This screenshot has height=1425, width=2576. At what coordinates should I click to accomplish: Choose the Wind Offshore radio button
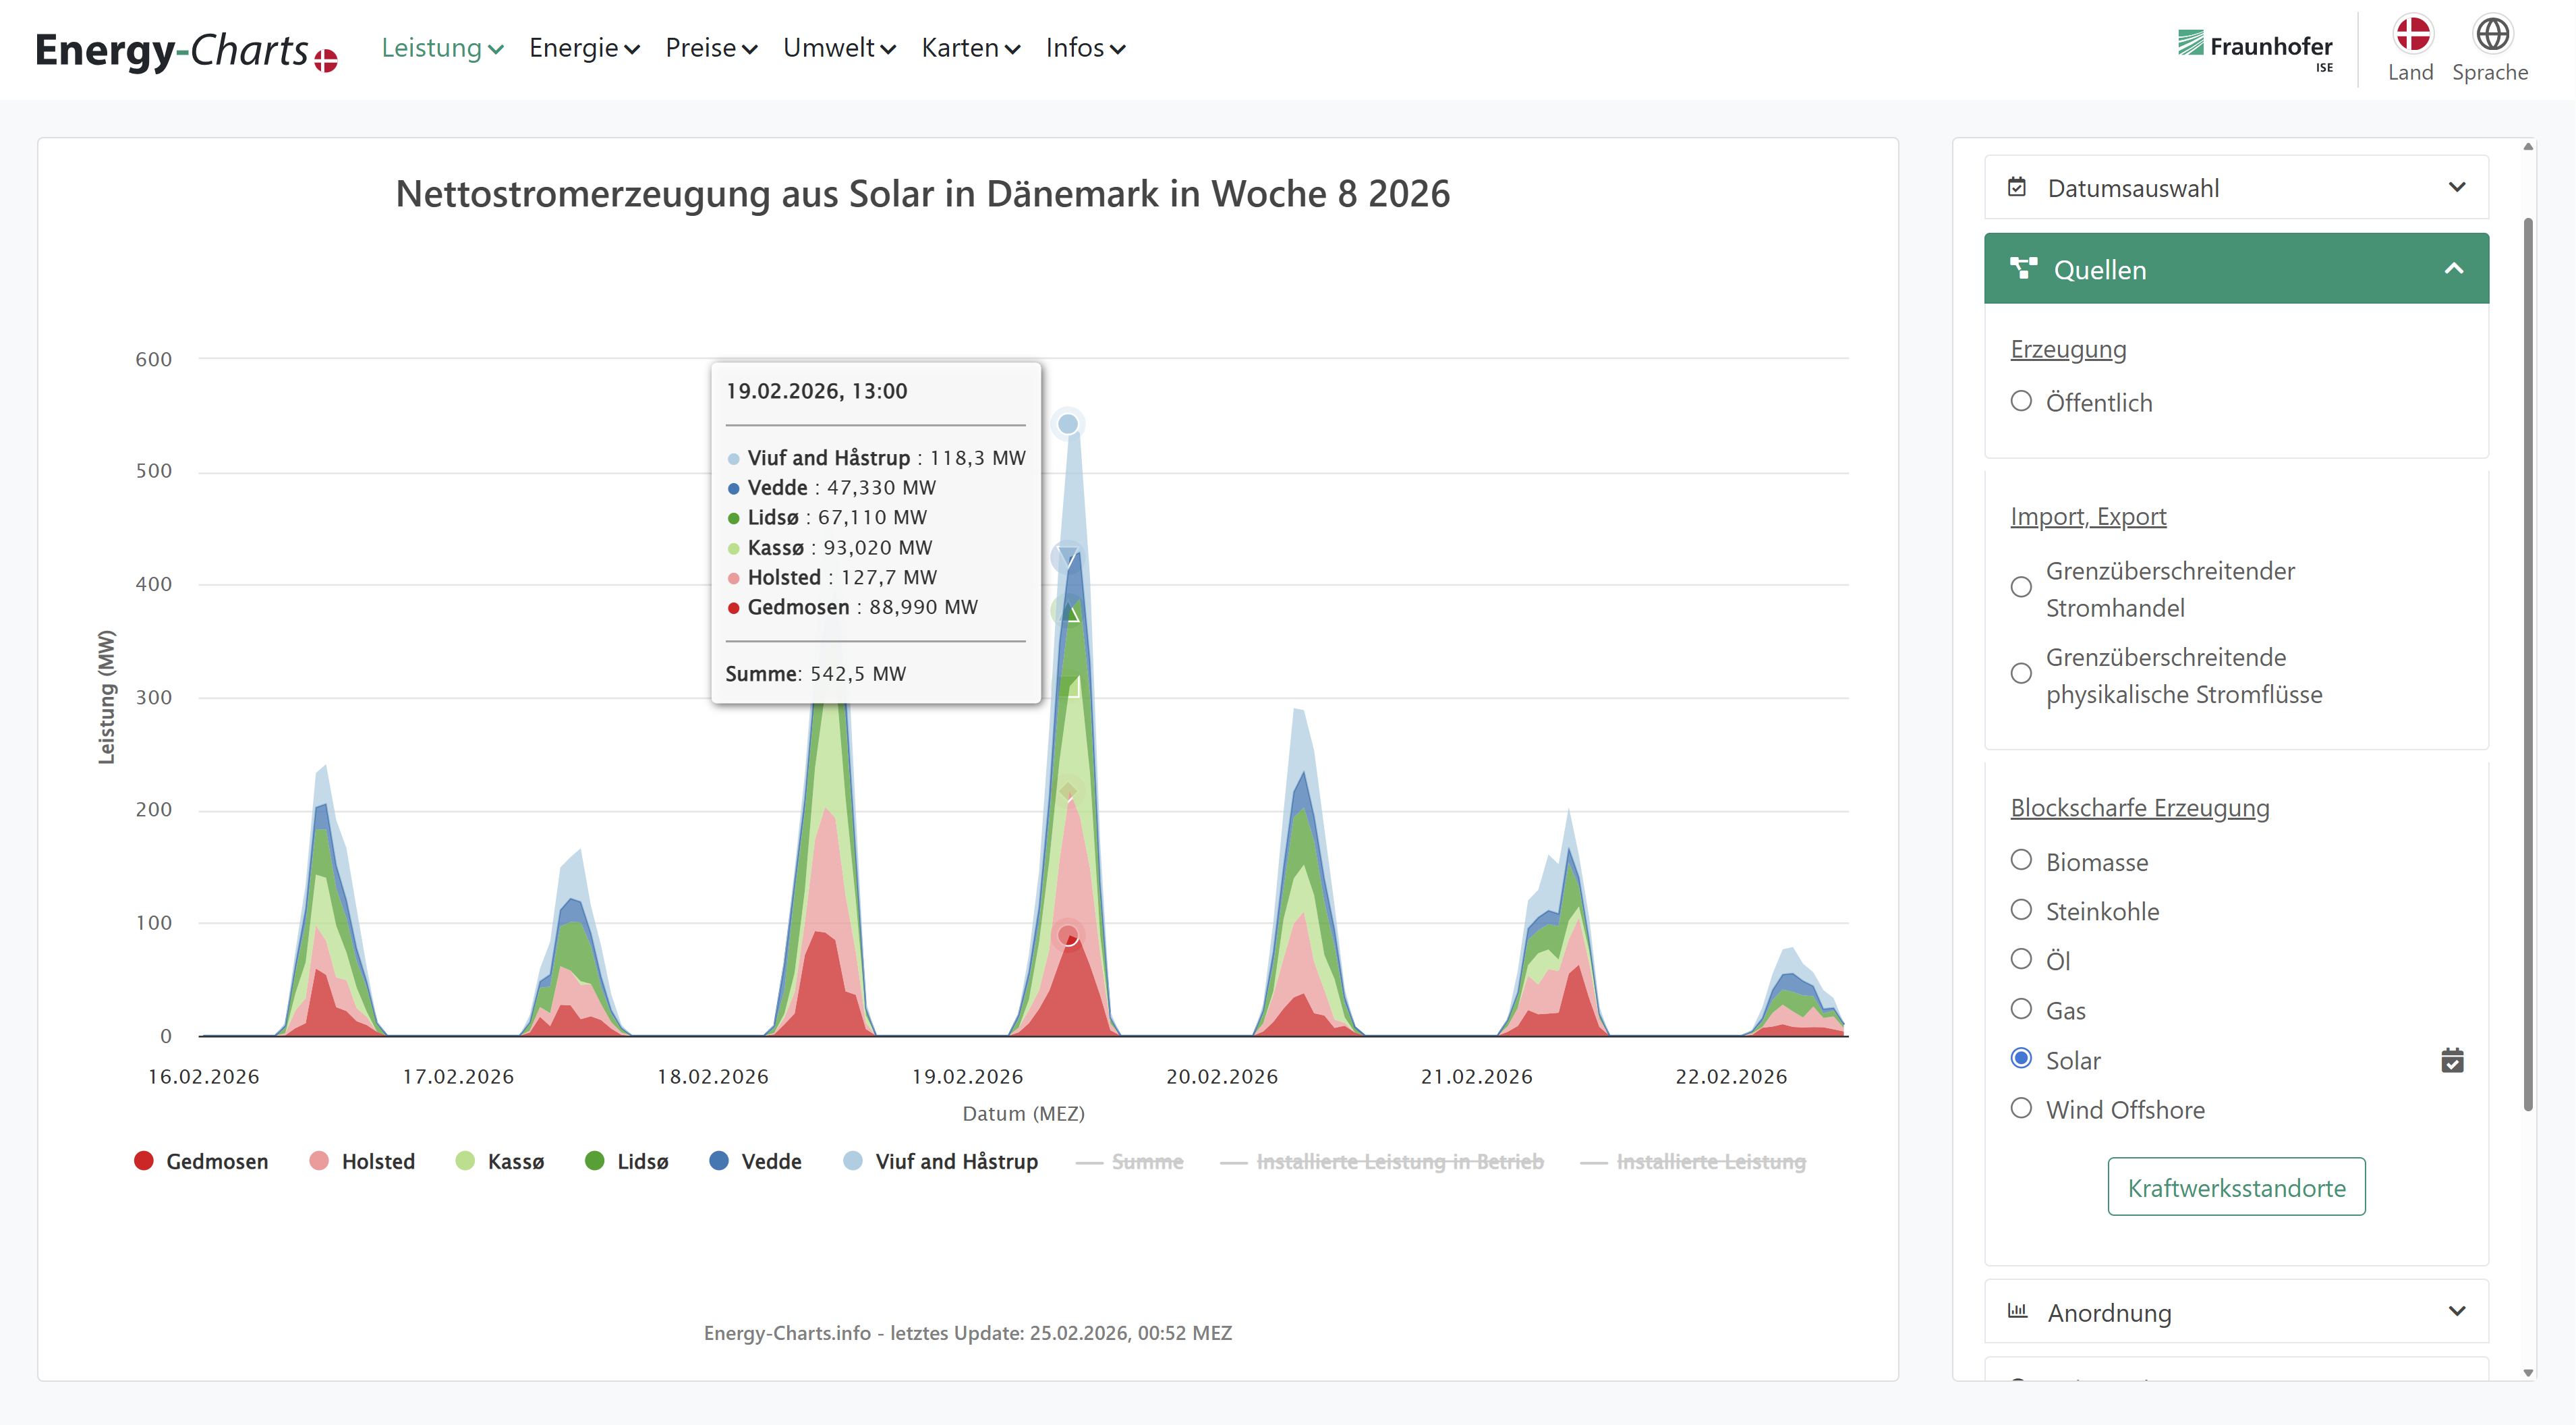(x=2020, y=1108)
